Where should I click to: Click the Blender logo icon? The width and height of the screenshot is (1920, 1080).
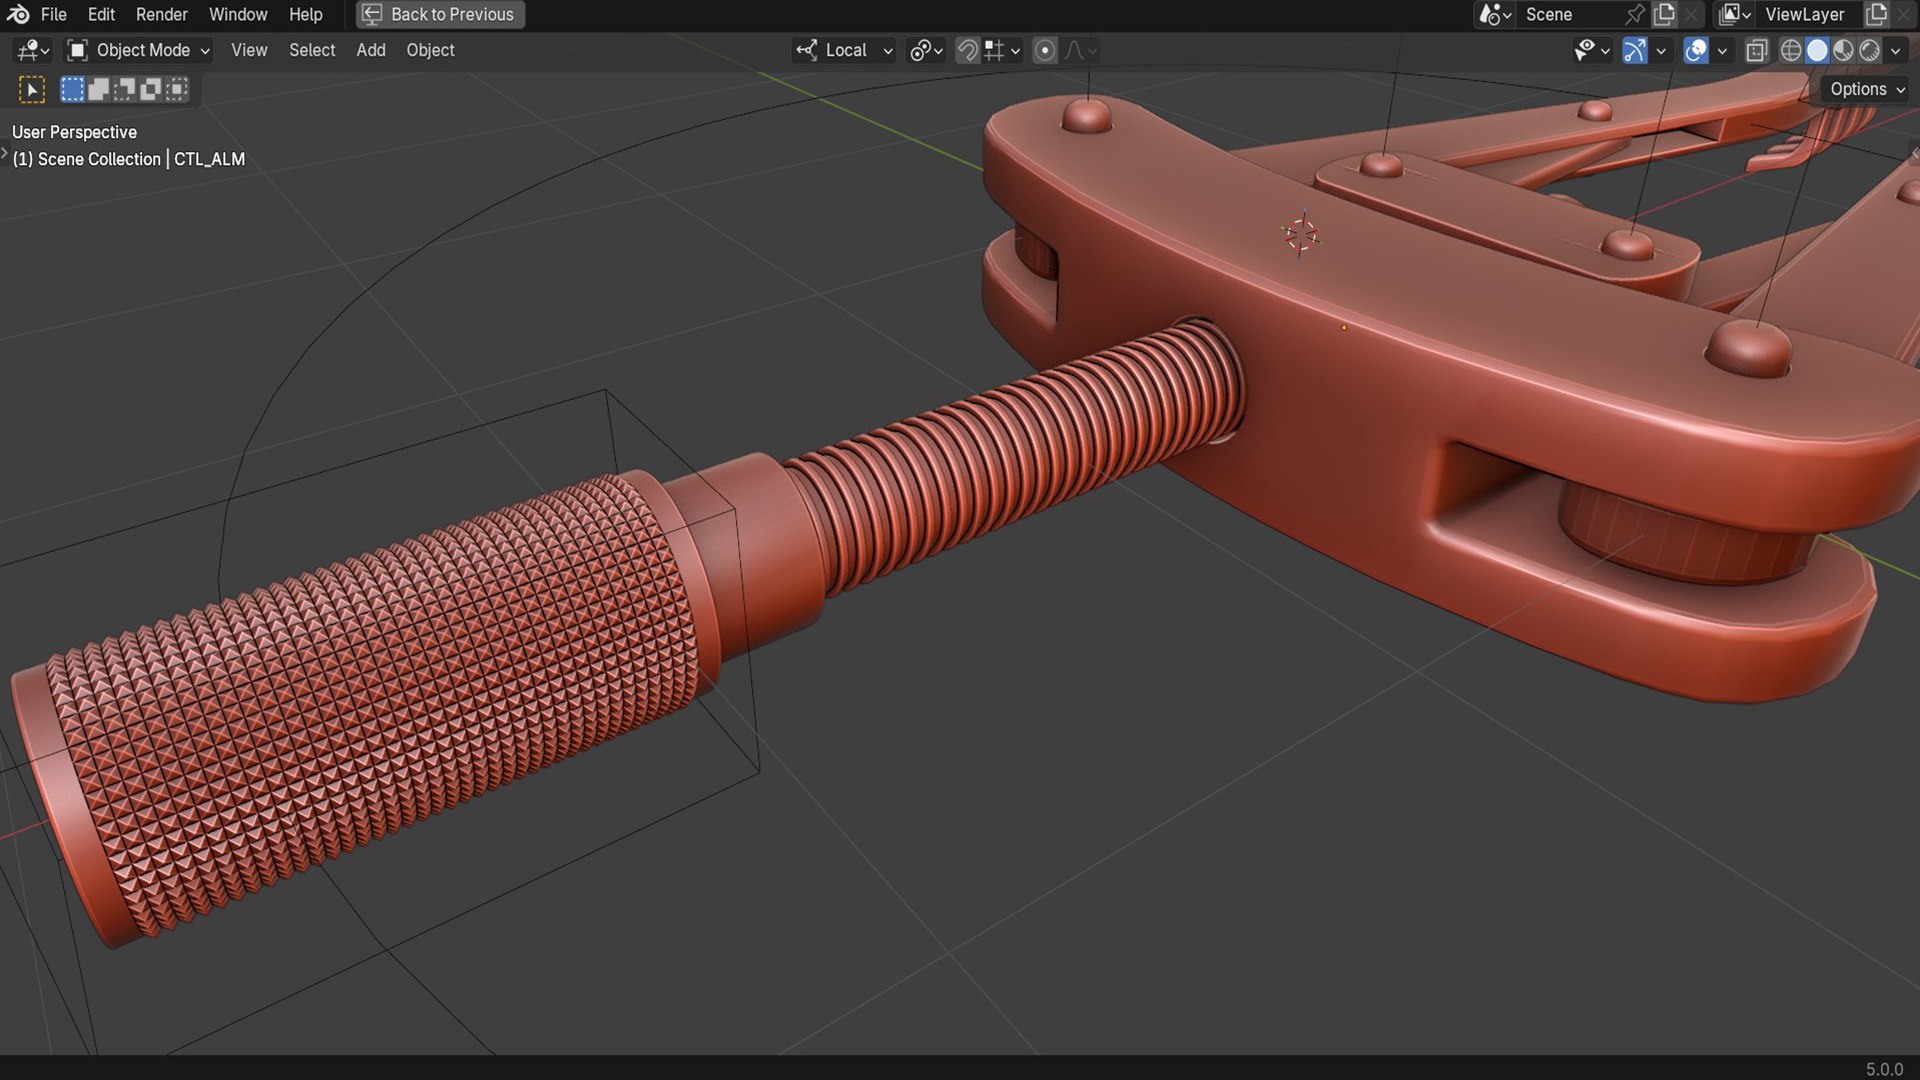tap(18, 14)
